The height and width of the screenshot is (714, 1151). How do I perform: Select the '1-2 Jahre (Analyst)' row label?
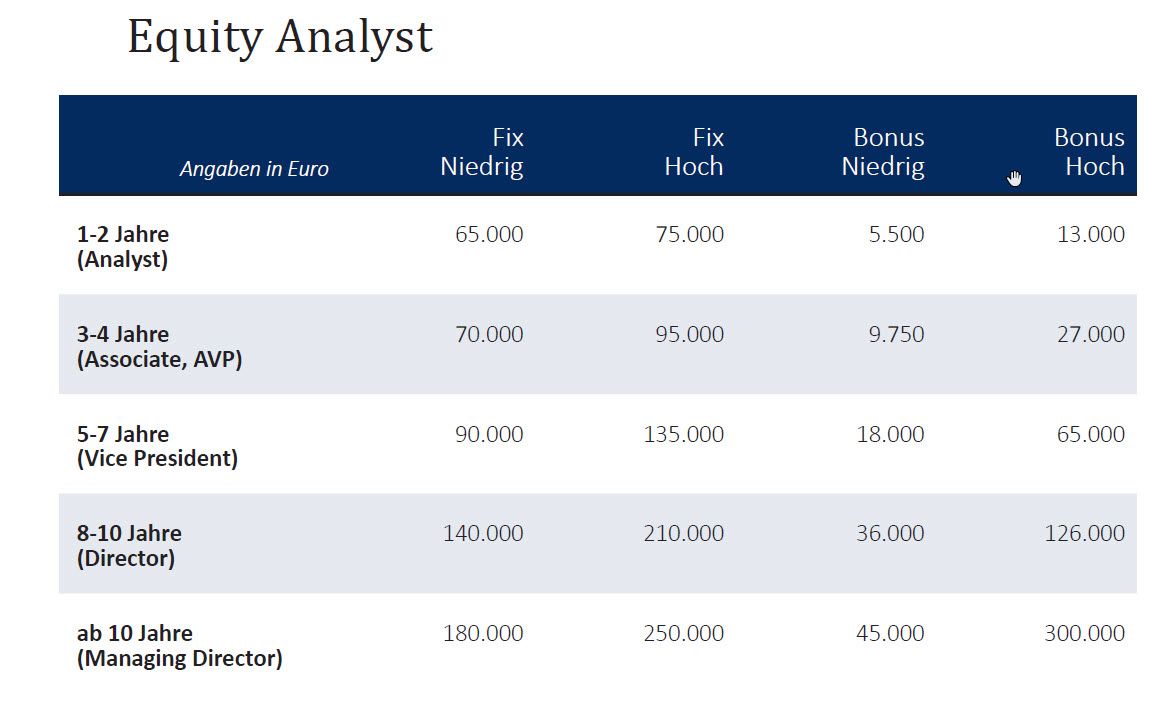(123, 247)
